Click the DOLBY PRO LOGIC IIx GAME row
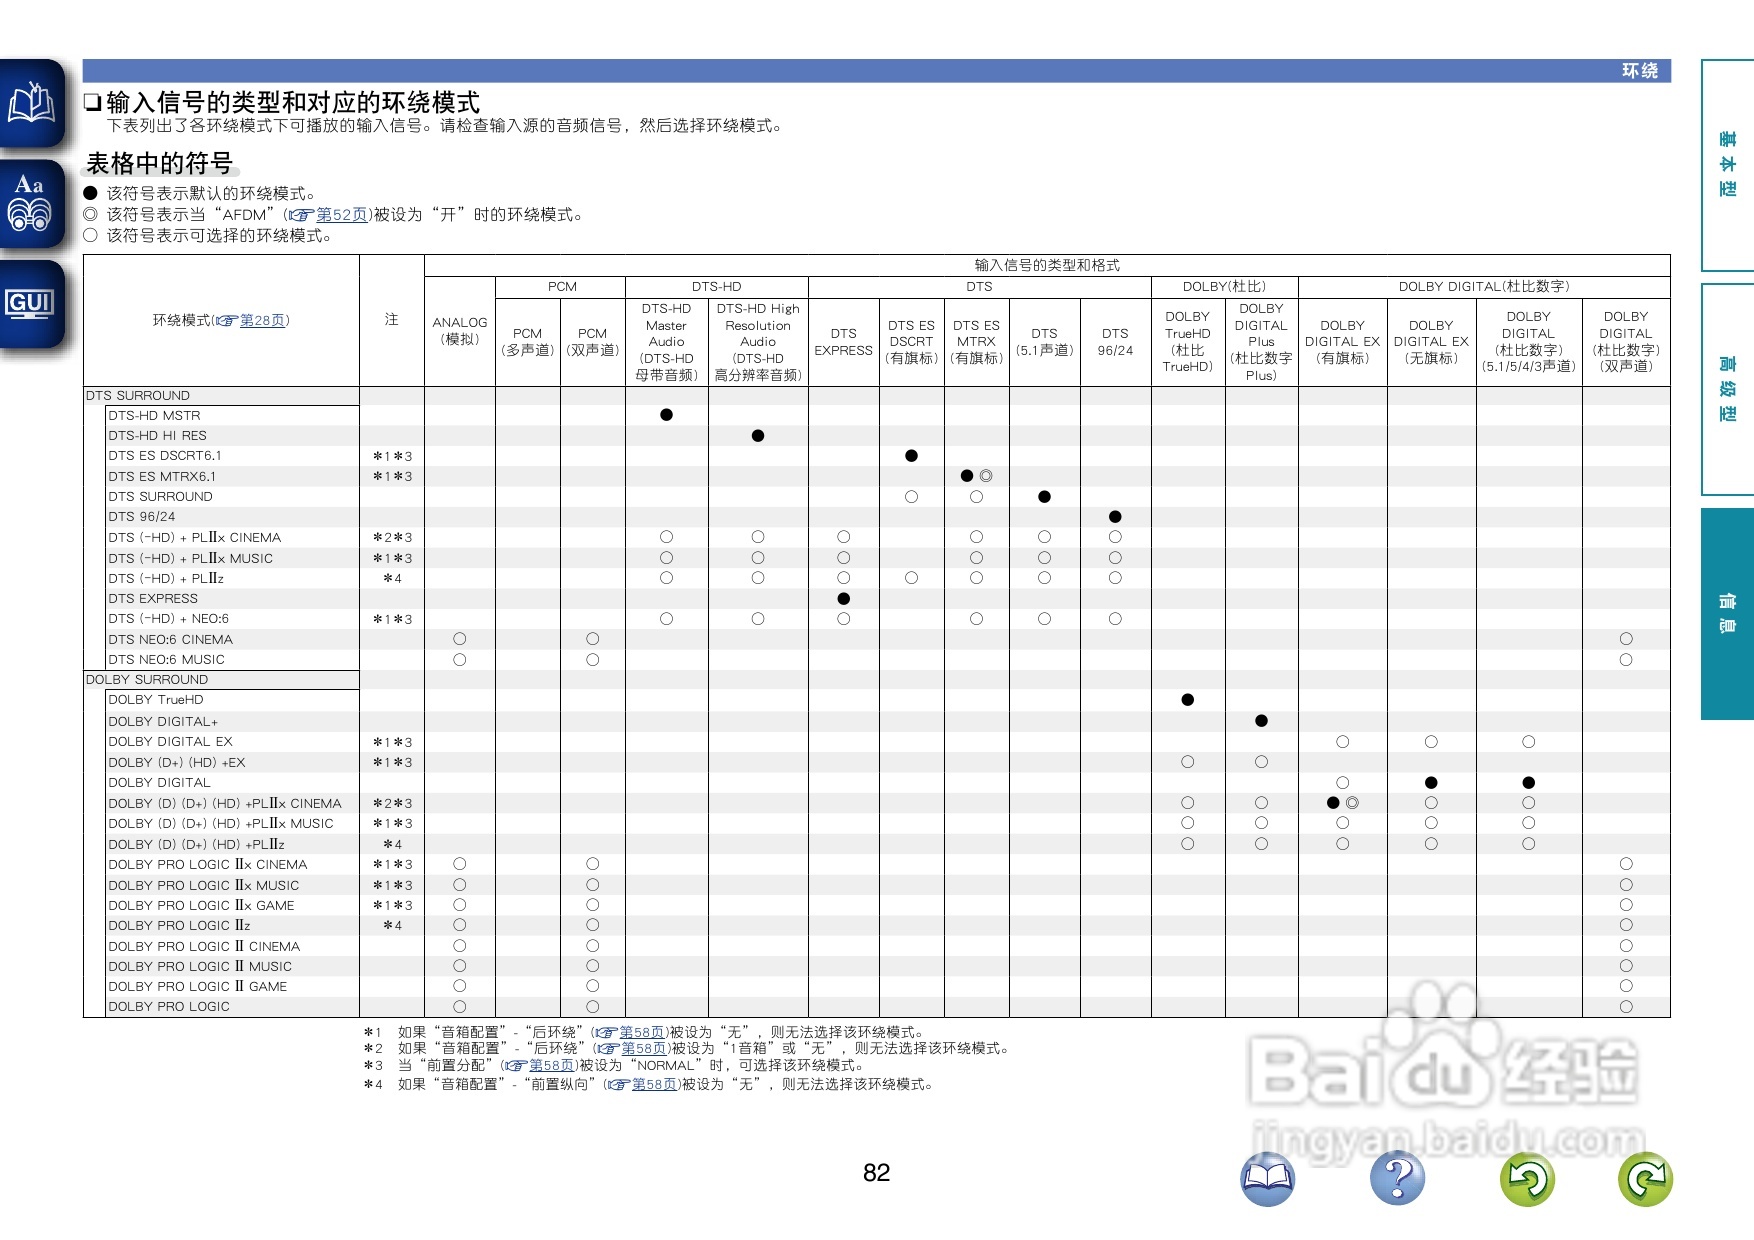Image resolution: width=1754 pixels, height=1240 pixels. point(201,906)
